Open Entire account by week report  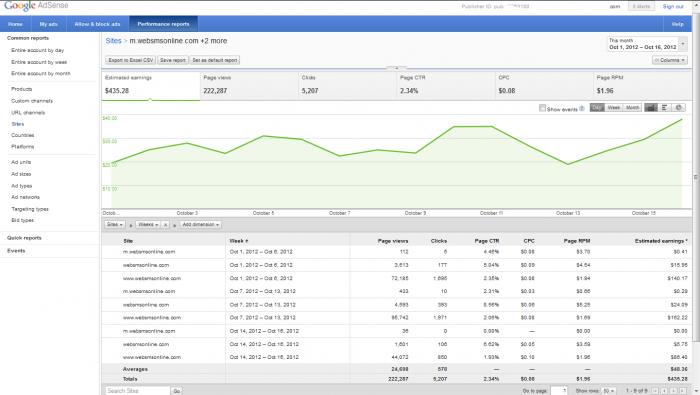pos(39,62)
